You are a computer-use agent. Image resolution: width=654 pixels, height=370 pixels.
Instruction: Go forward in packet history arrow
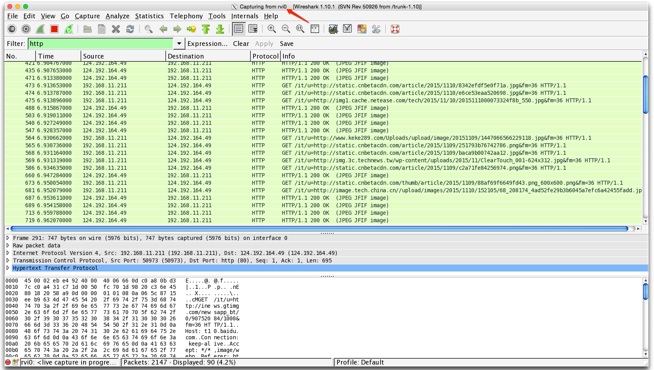pos(177,29)
